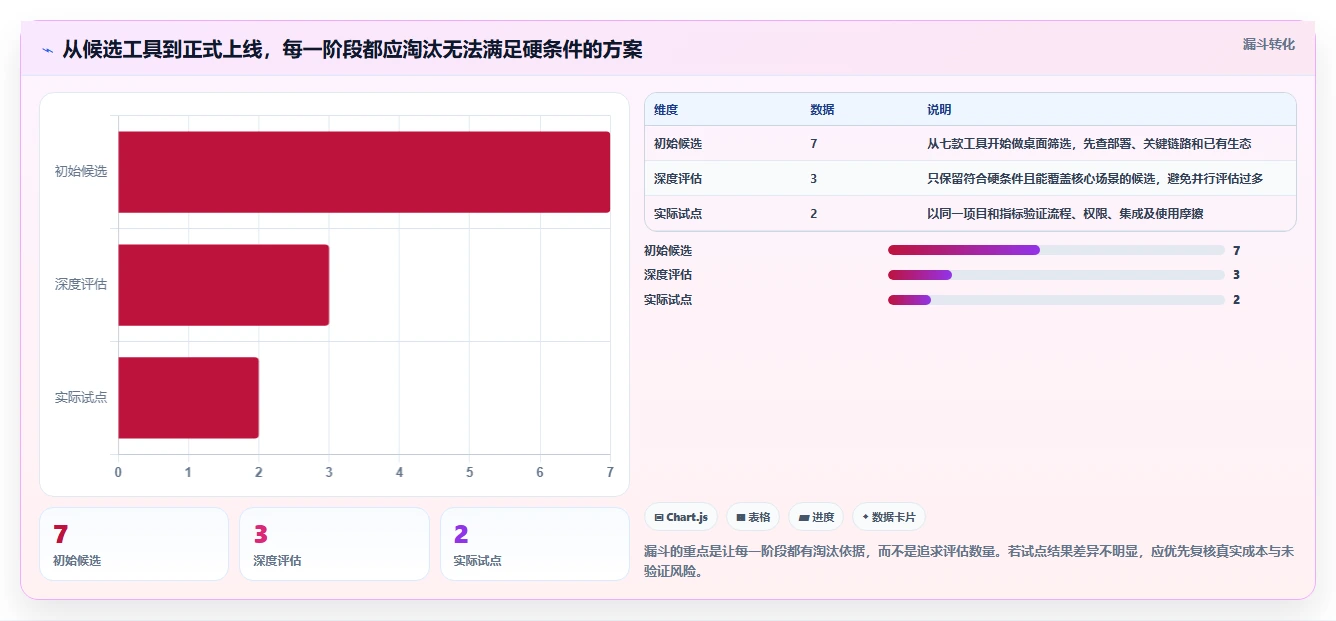
Task: Click the 数据 column header
Action: [x=822, y=110]
